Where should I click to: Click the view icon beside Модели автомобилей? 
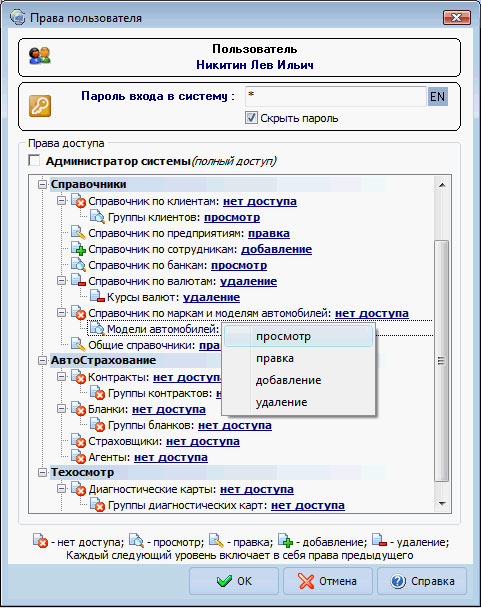pos(97,329)
